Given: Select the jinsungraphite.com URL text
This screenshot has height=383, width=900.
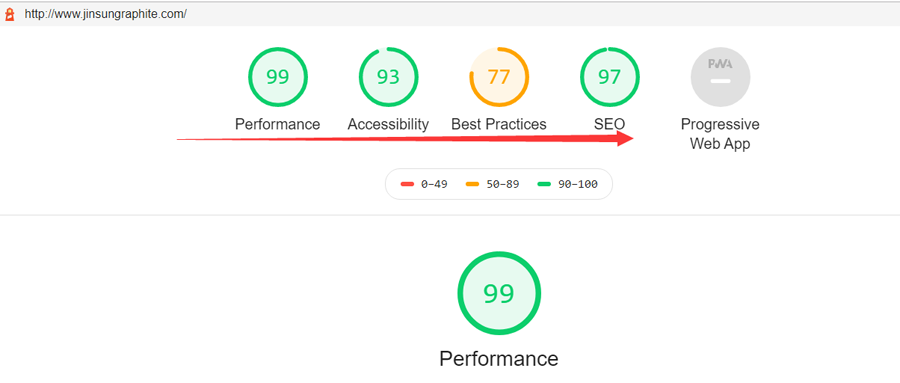Looking at the screenshot, I should click(x=105, y=14).
